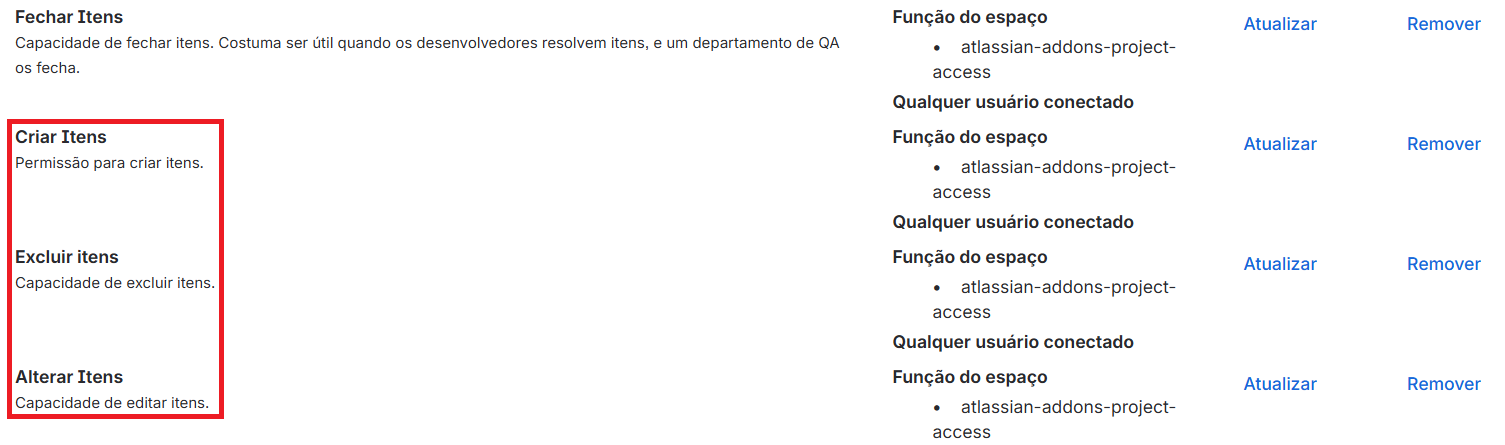
Task: Click the Alterar Itens permission title
Action: click(69, 377)
